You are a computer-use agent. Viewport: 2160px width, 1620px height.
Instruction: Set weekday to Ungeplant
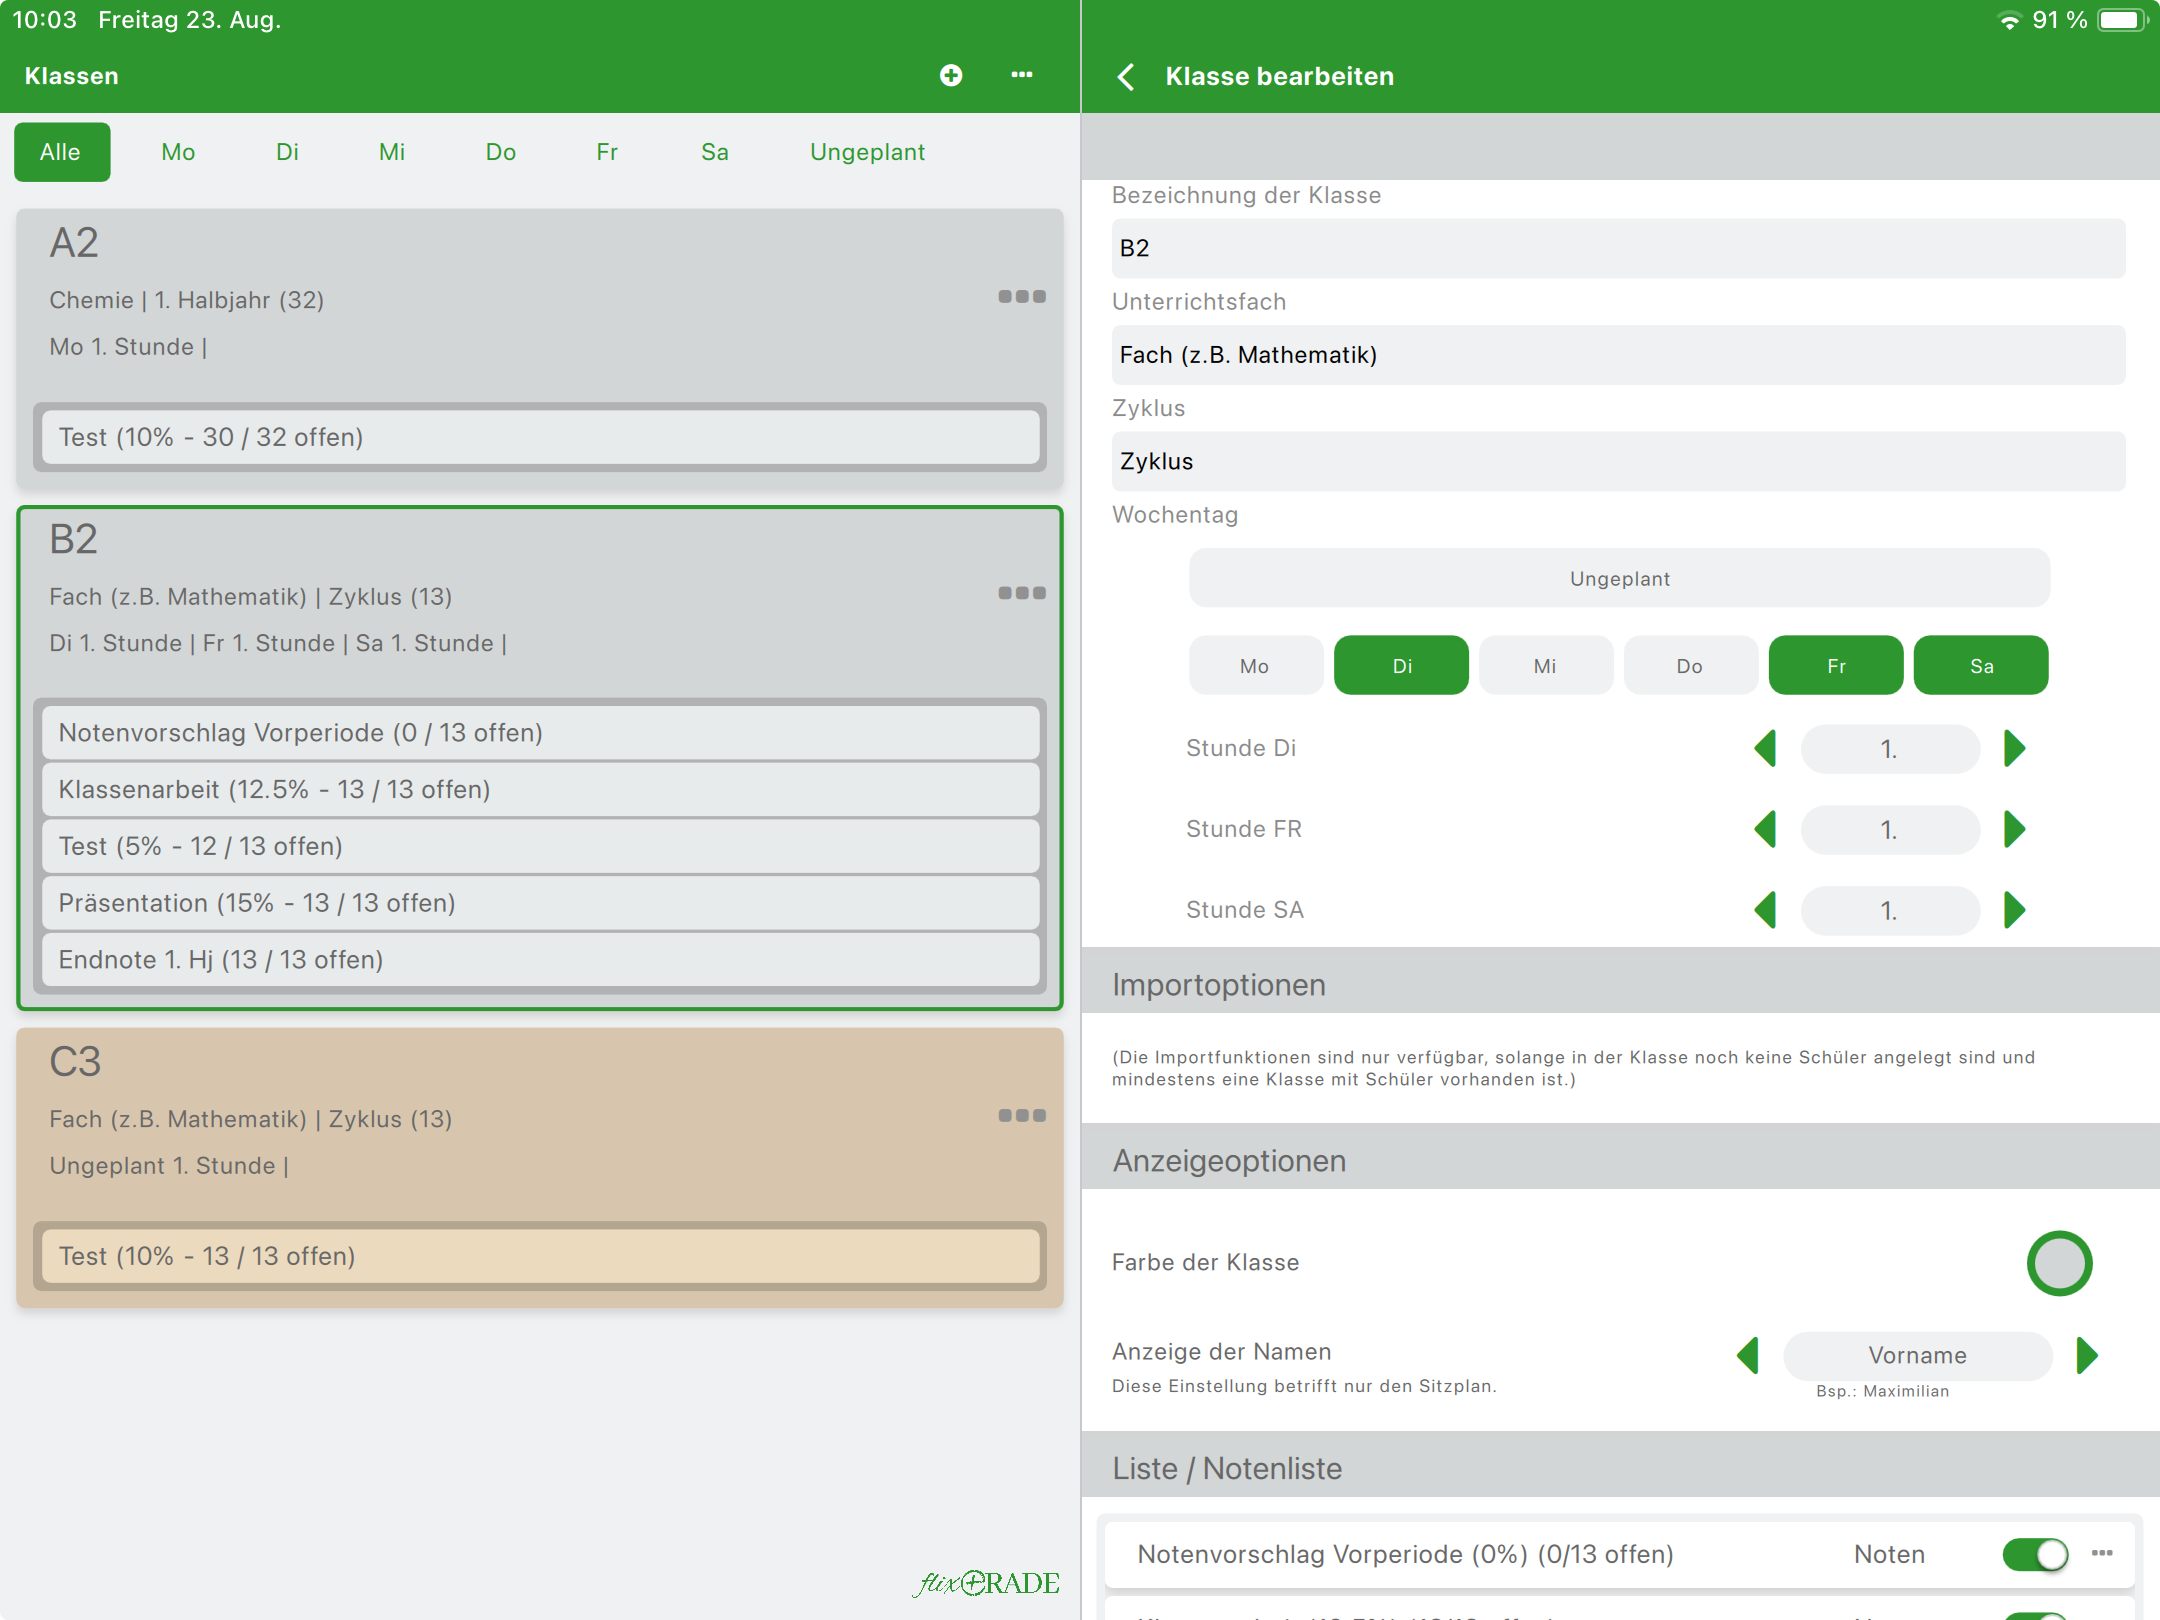(1619, 578)
